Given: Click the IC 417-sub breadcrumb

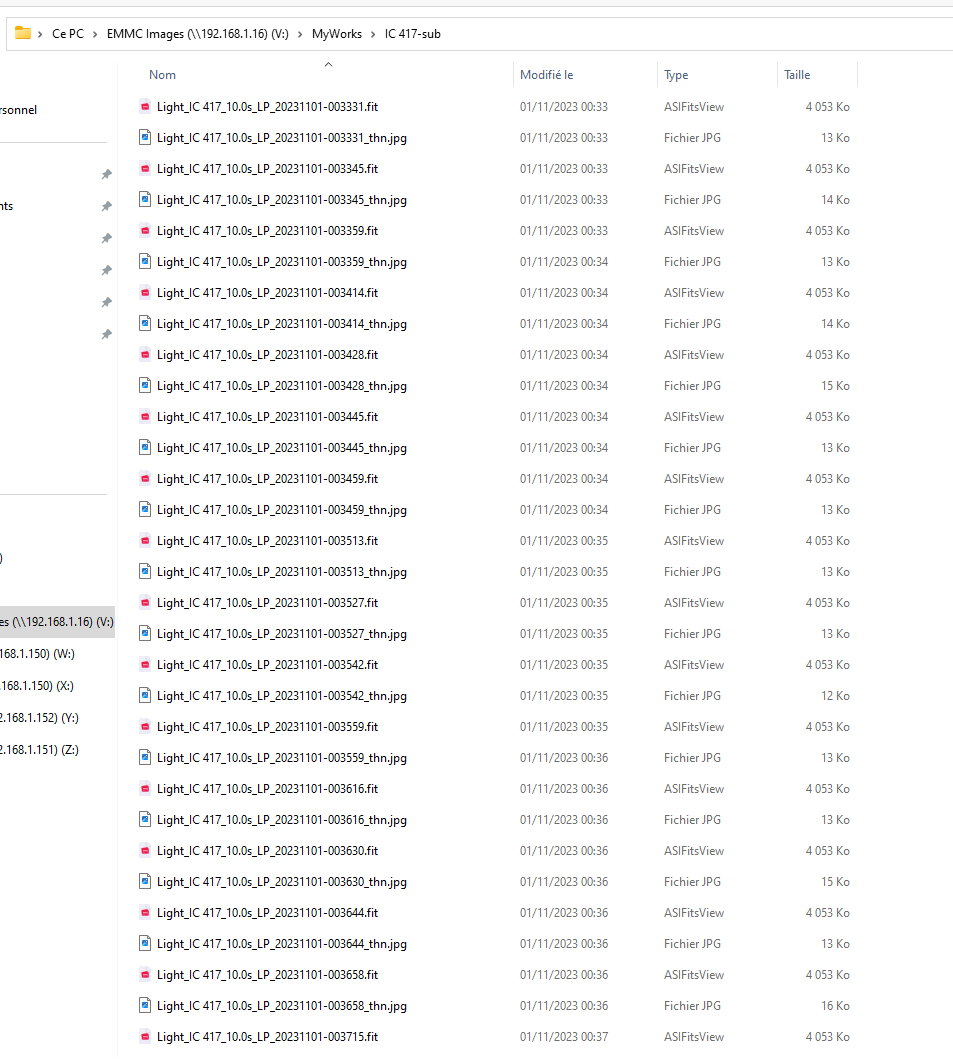Looking at the screenshot, I should click(x=413, y=34).
